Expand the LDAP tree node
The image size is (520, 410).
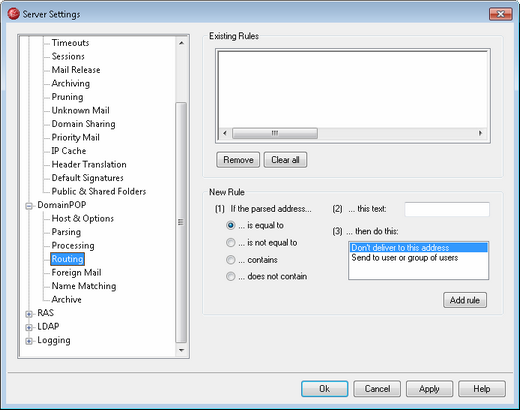[29, 328]
